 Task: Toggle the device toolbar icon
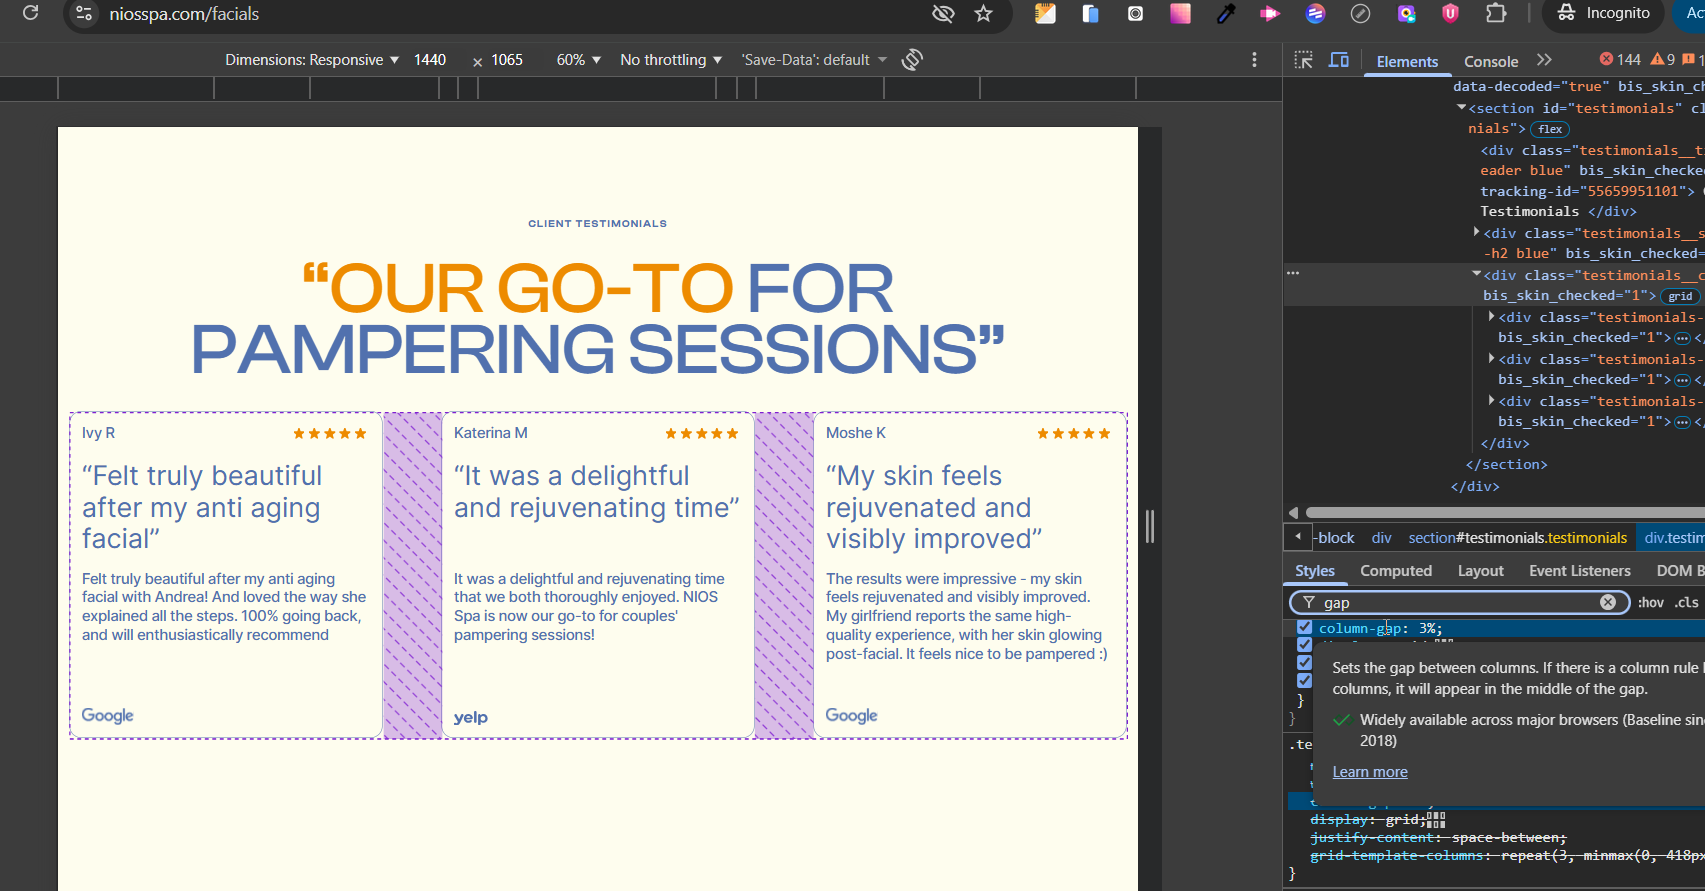[x=1339, y=60]
